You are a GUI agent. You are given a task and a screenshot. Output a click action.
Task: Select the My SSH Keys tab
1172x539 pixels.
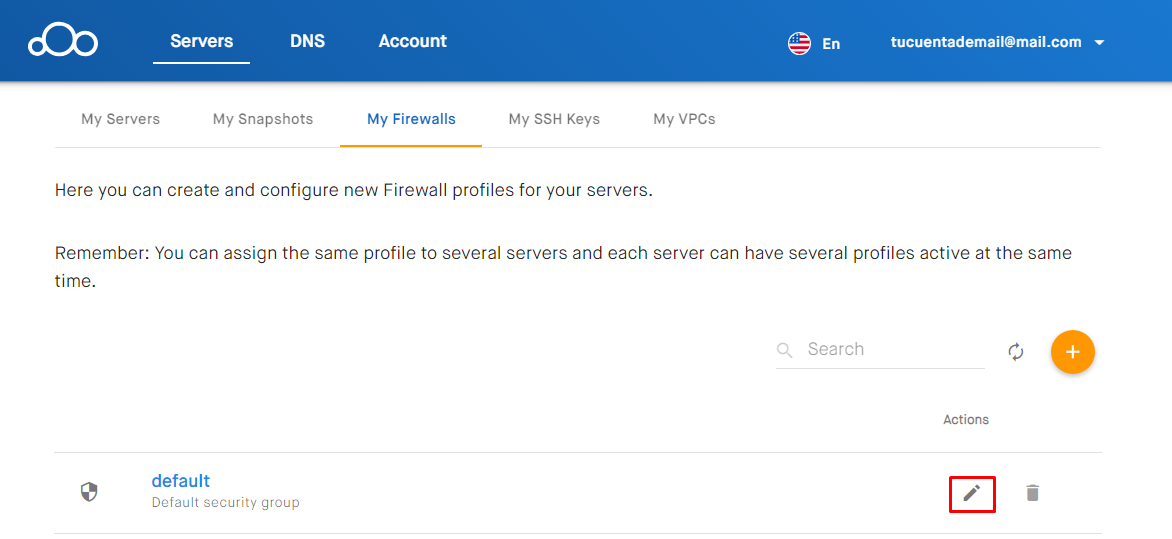pos(554,119)
